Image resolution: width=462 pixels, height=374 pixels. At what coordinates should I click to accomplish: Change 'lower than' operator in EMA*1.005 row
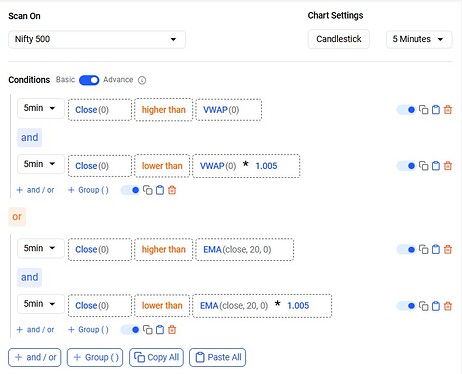point(162,306)
